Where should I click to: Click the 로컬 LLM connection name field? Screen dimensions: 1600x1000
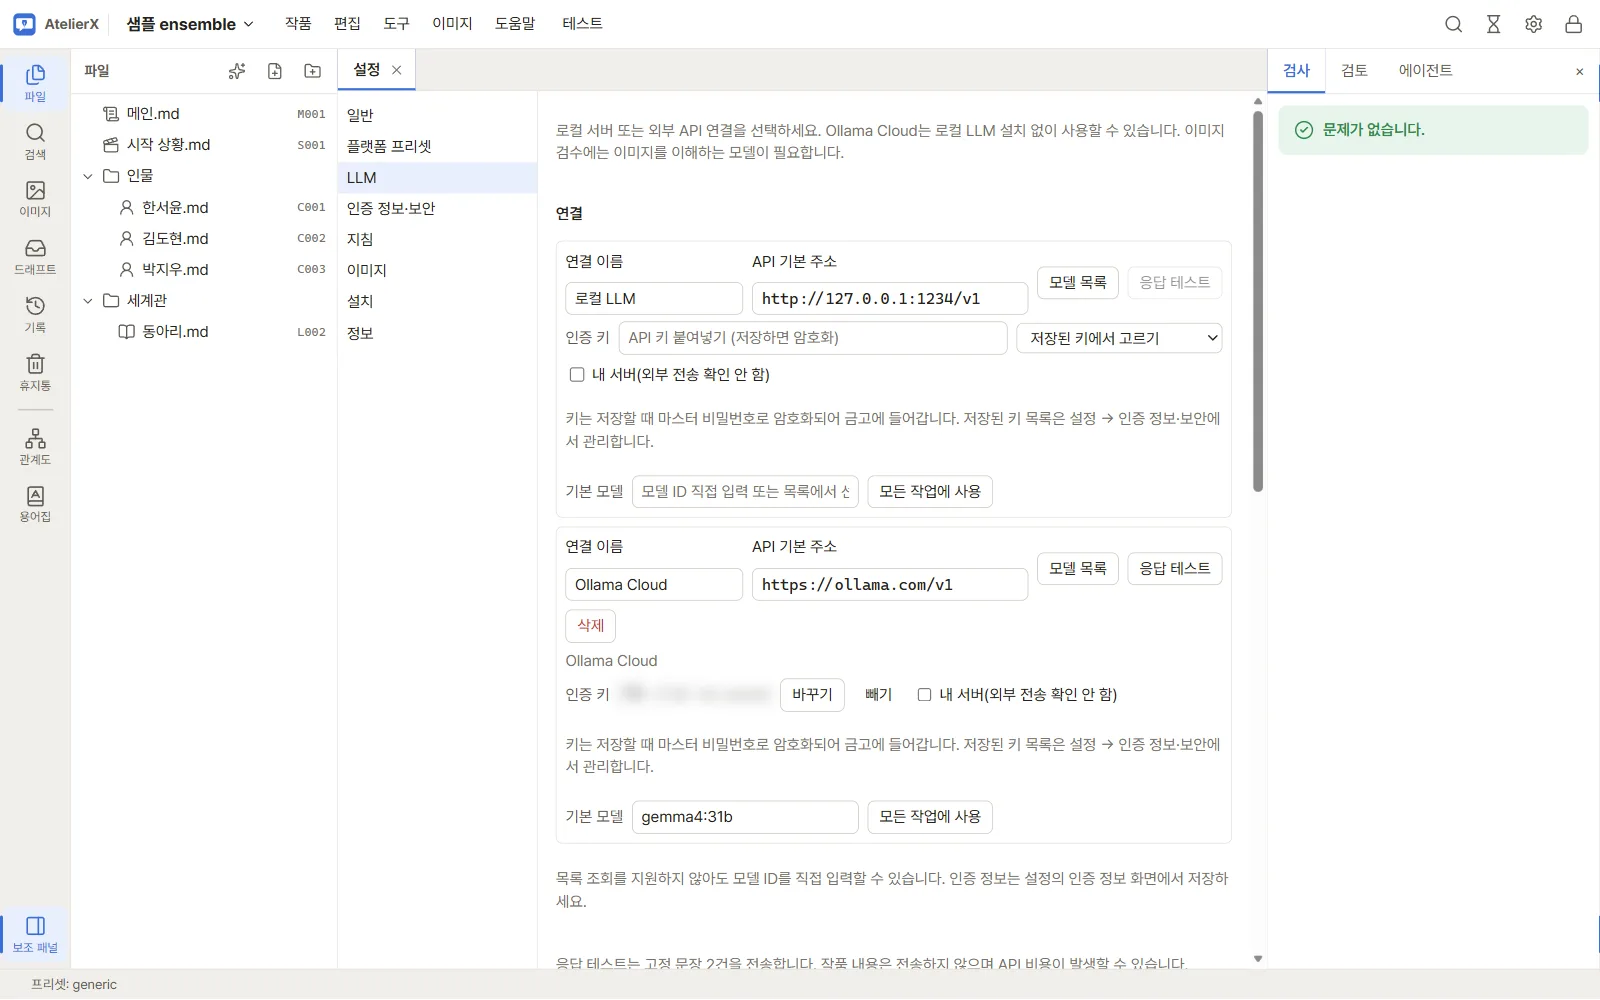coord(654,299)
